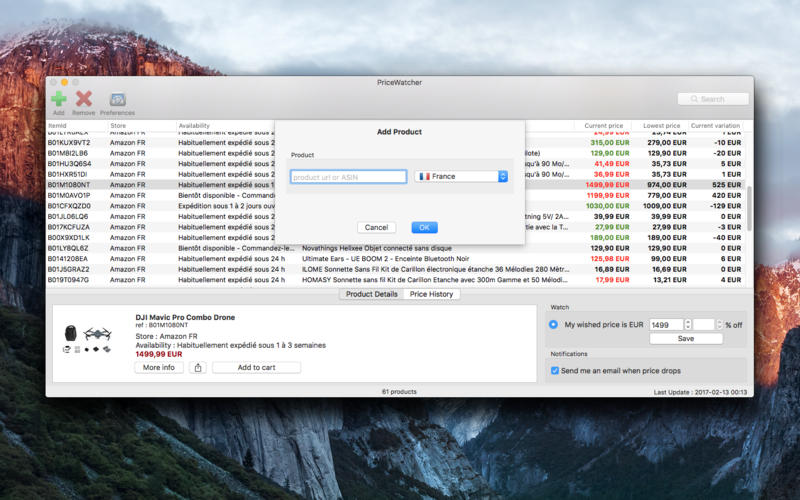Click the 125,98 EUR current price cell
Screen dimensions: 800x500
[609, 259]
